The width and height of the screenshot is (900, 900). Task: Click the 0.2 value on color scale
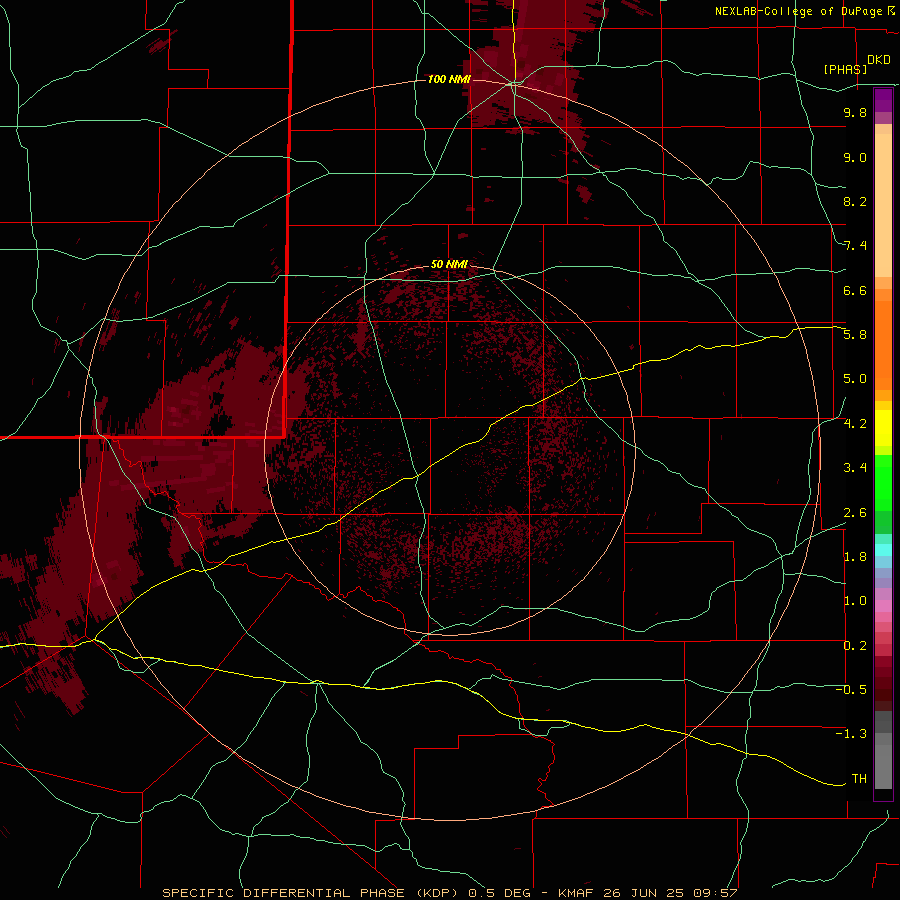[x=855, y=646]
